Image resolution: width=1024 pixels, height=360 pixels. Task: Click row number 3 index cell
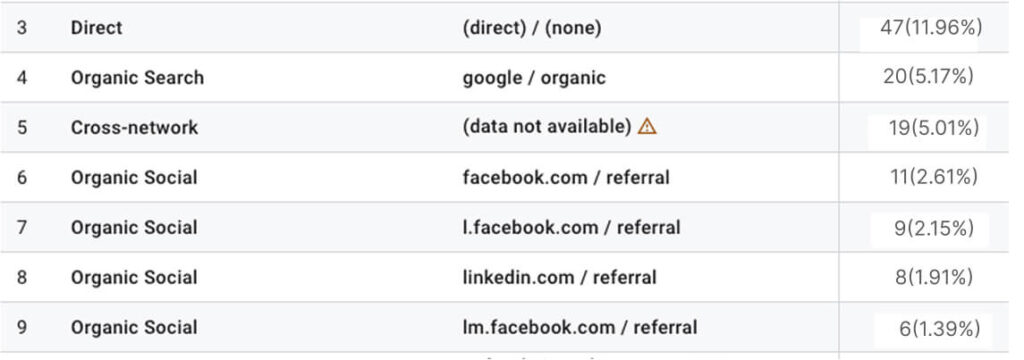[22, 28]
